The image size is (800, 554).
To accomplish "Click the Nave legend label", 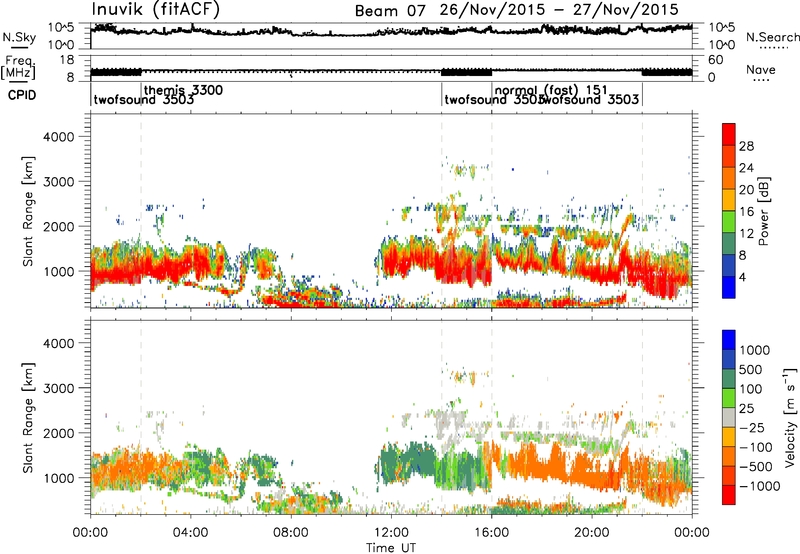I will point(760,70).
